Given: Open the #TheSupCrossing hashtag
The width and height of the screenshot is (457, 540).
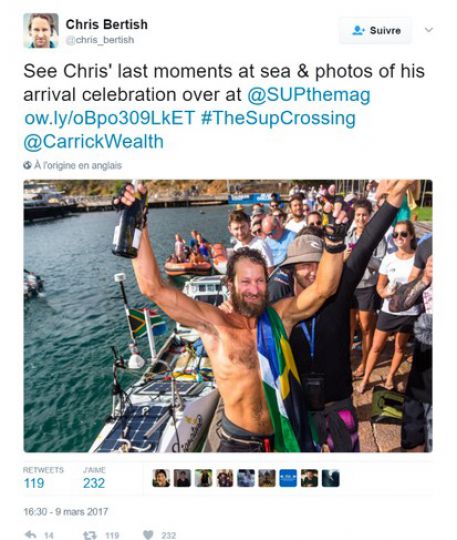Looking at the screenshot, I should [278, 118].
